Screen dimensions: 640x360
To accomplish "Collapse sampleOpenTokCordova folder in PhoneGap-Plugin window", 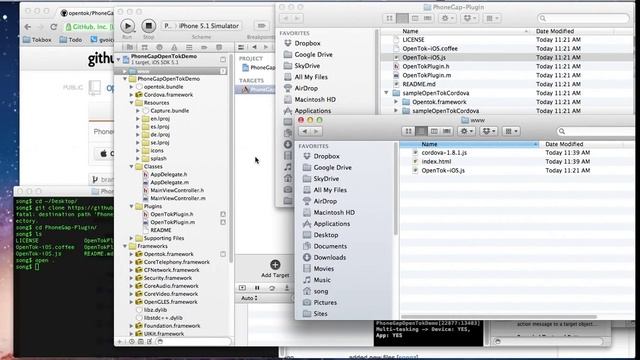I will (386, 93).
